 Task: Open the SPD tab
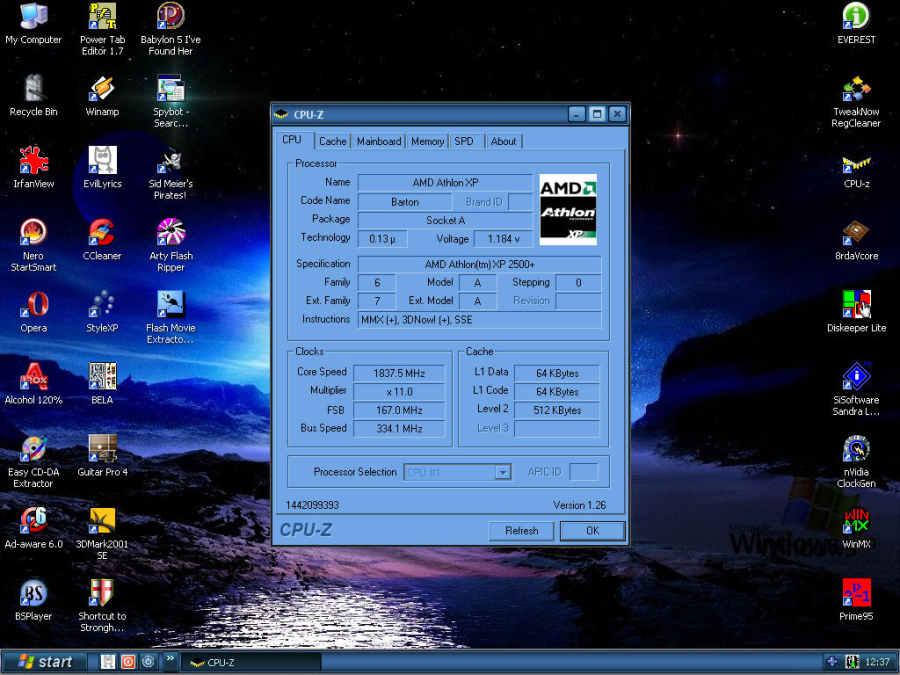(464, 141)
